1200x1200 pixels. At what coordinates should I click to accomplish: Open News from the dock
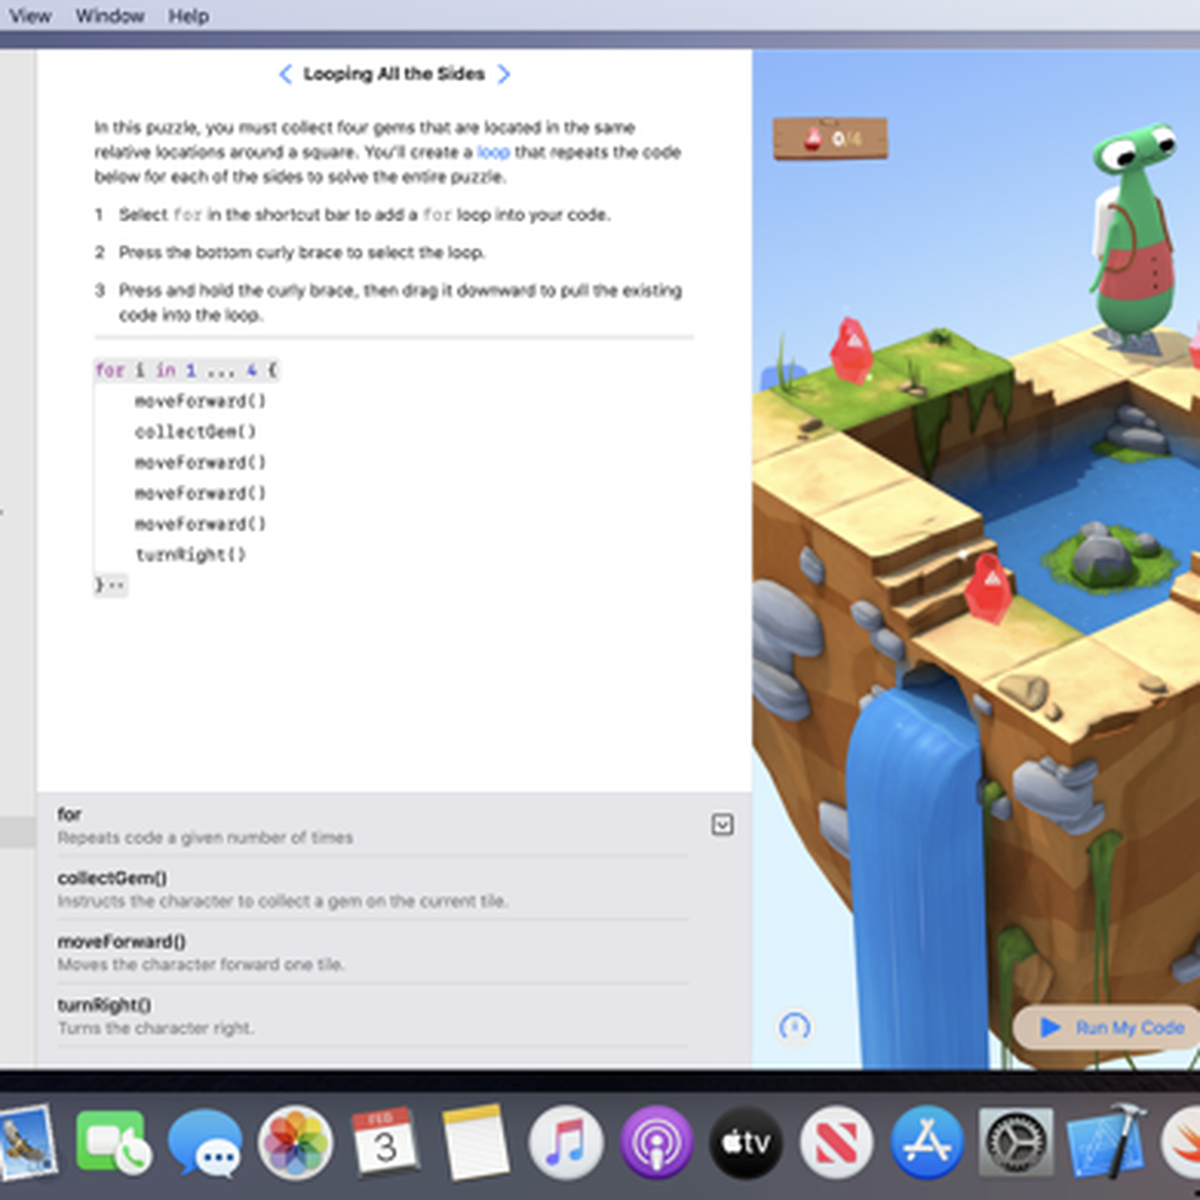click(x=836, y=1141)
